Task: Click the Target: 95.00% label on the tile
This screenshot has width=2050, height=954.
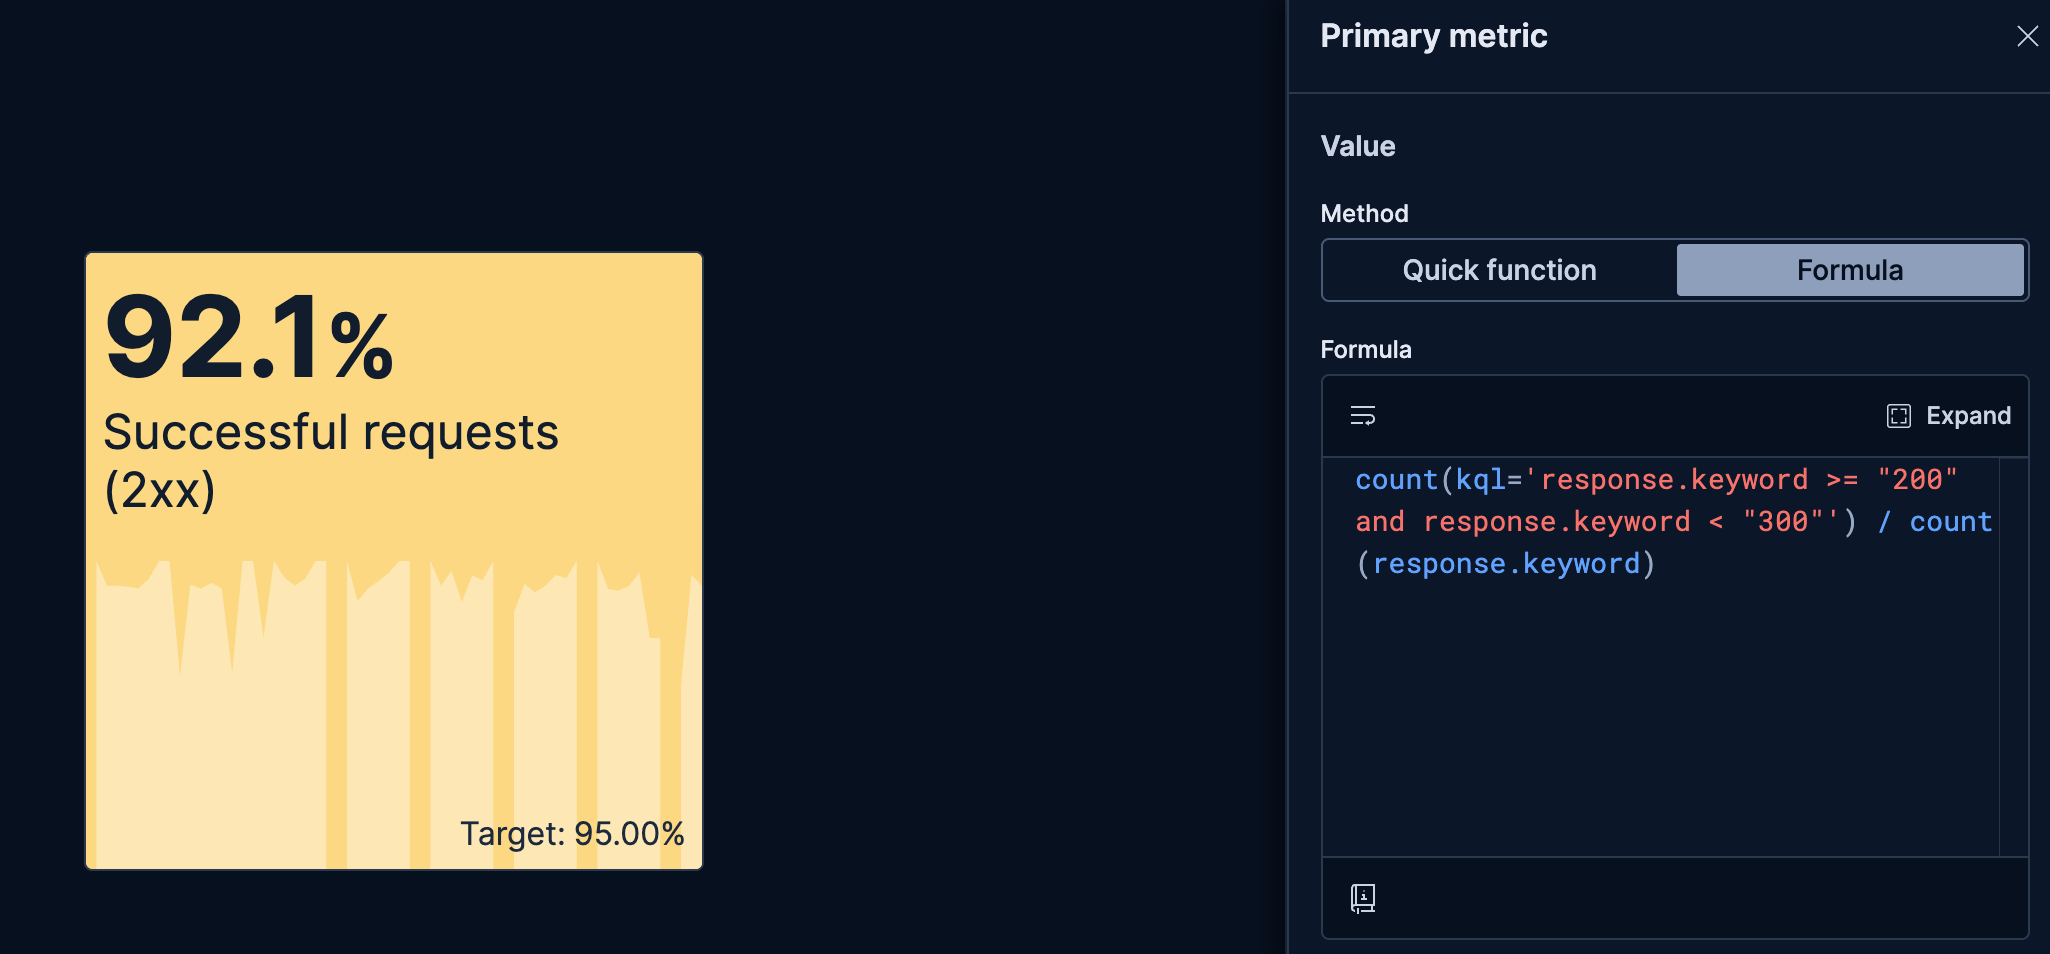Action: 573,832
